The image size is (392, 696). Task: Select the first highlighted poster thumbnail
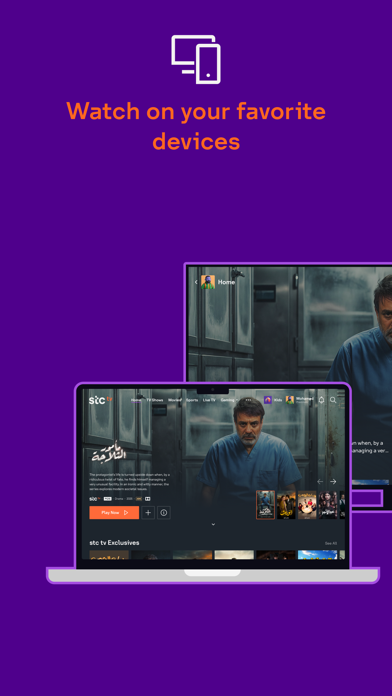pyautogui.click(x=265, y=505)
